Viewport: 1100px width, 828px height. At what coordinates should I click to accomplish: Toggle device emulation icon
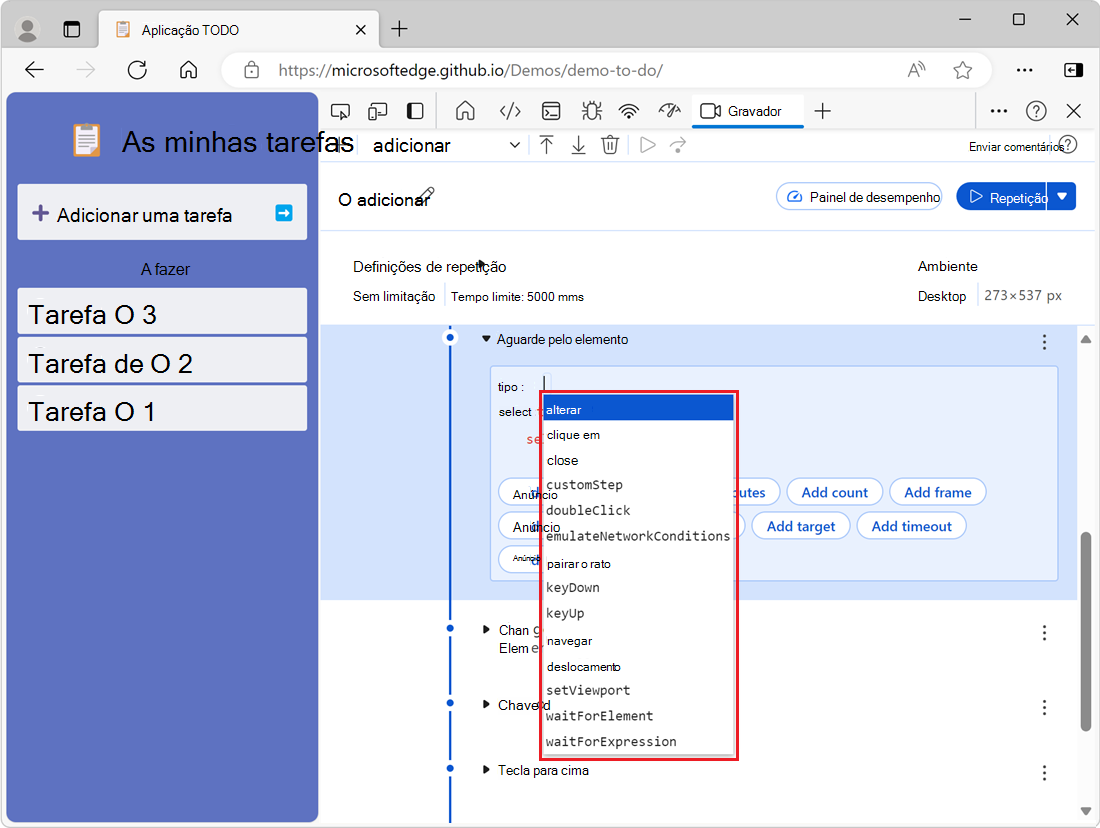click(378, 111)
